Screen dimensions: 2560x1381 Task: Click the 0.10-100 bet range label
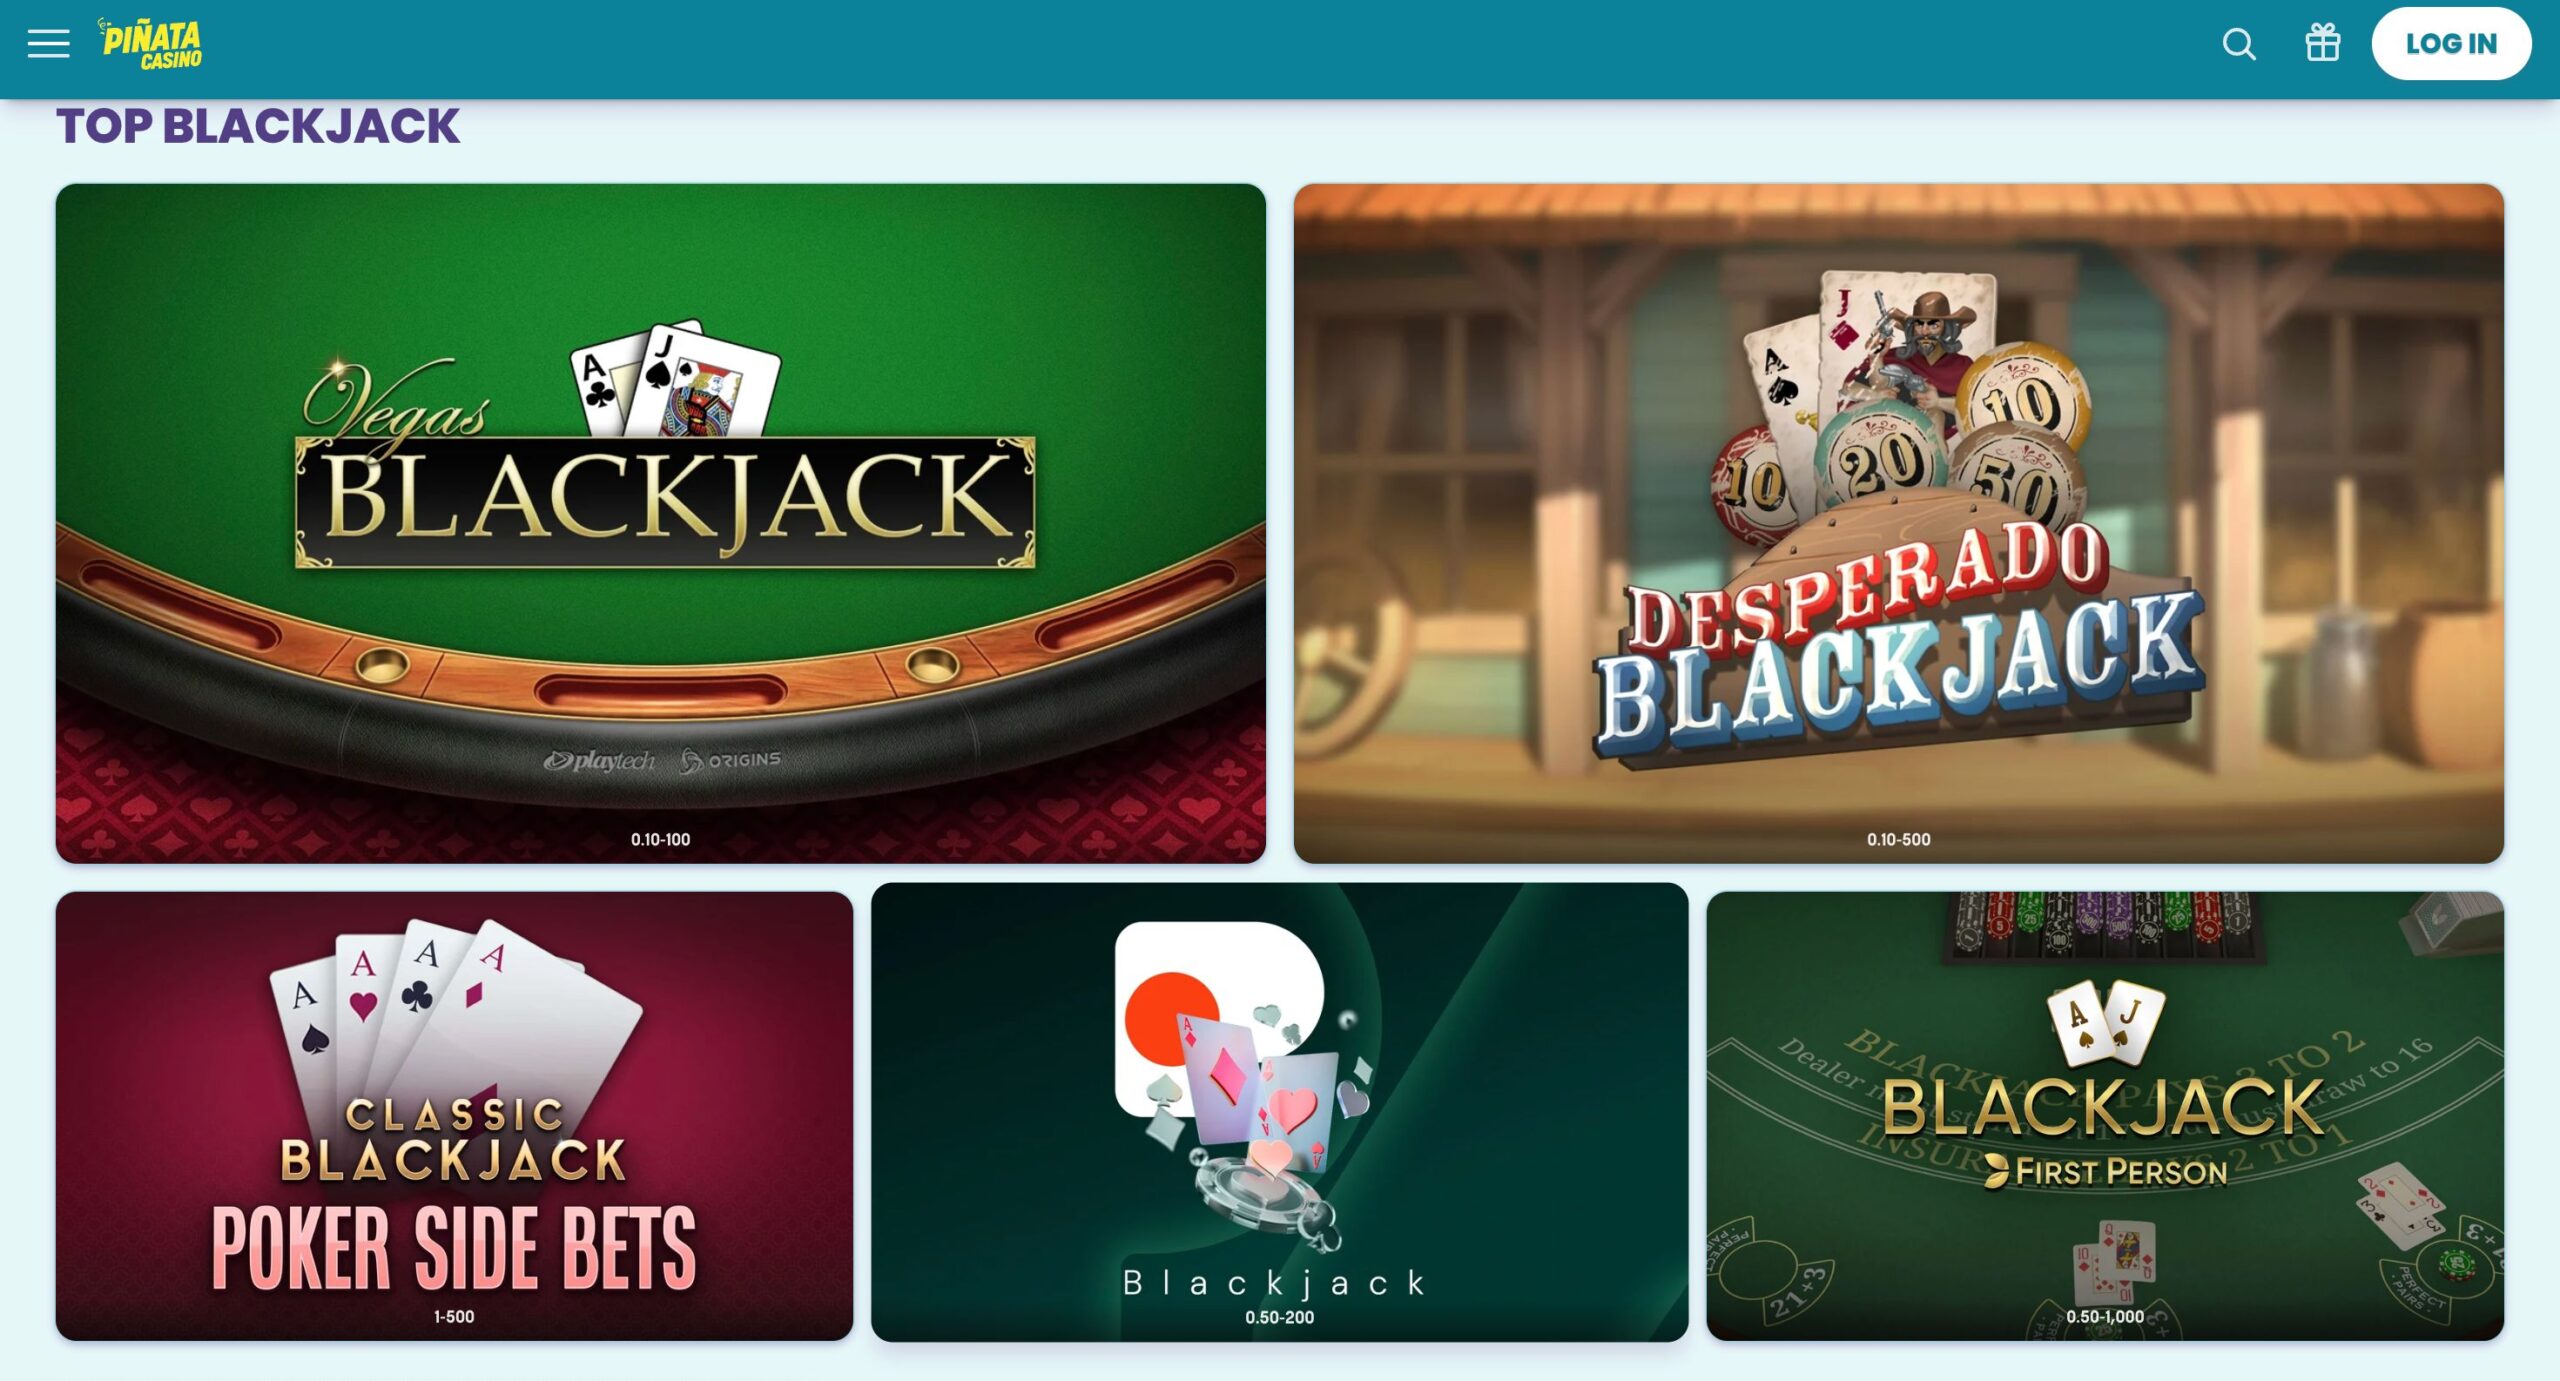660,839
